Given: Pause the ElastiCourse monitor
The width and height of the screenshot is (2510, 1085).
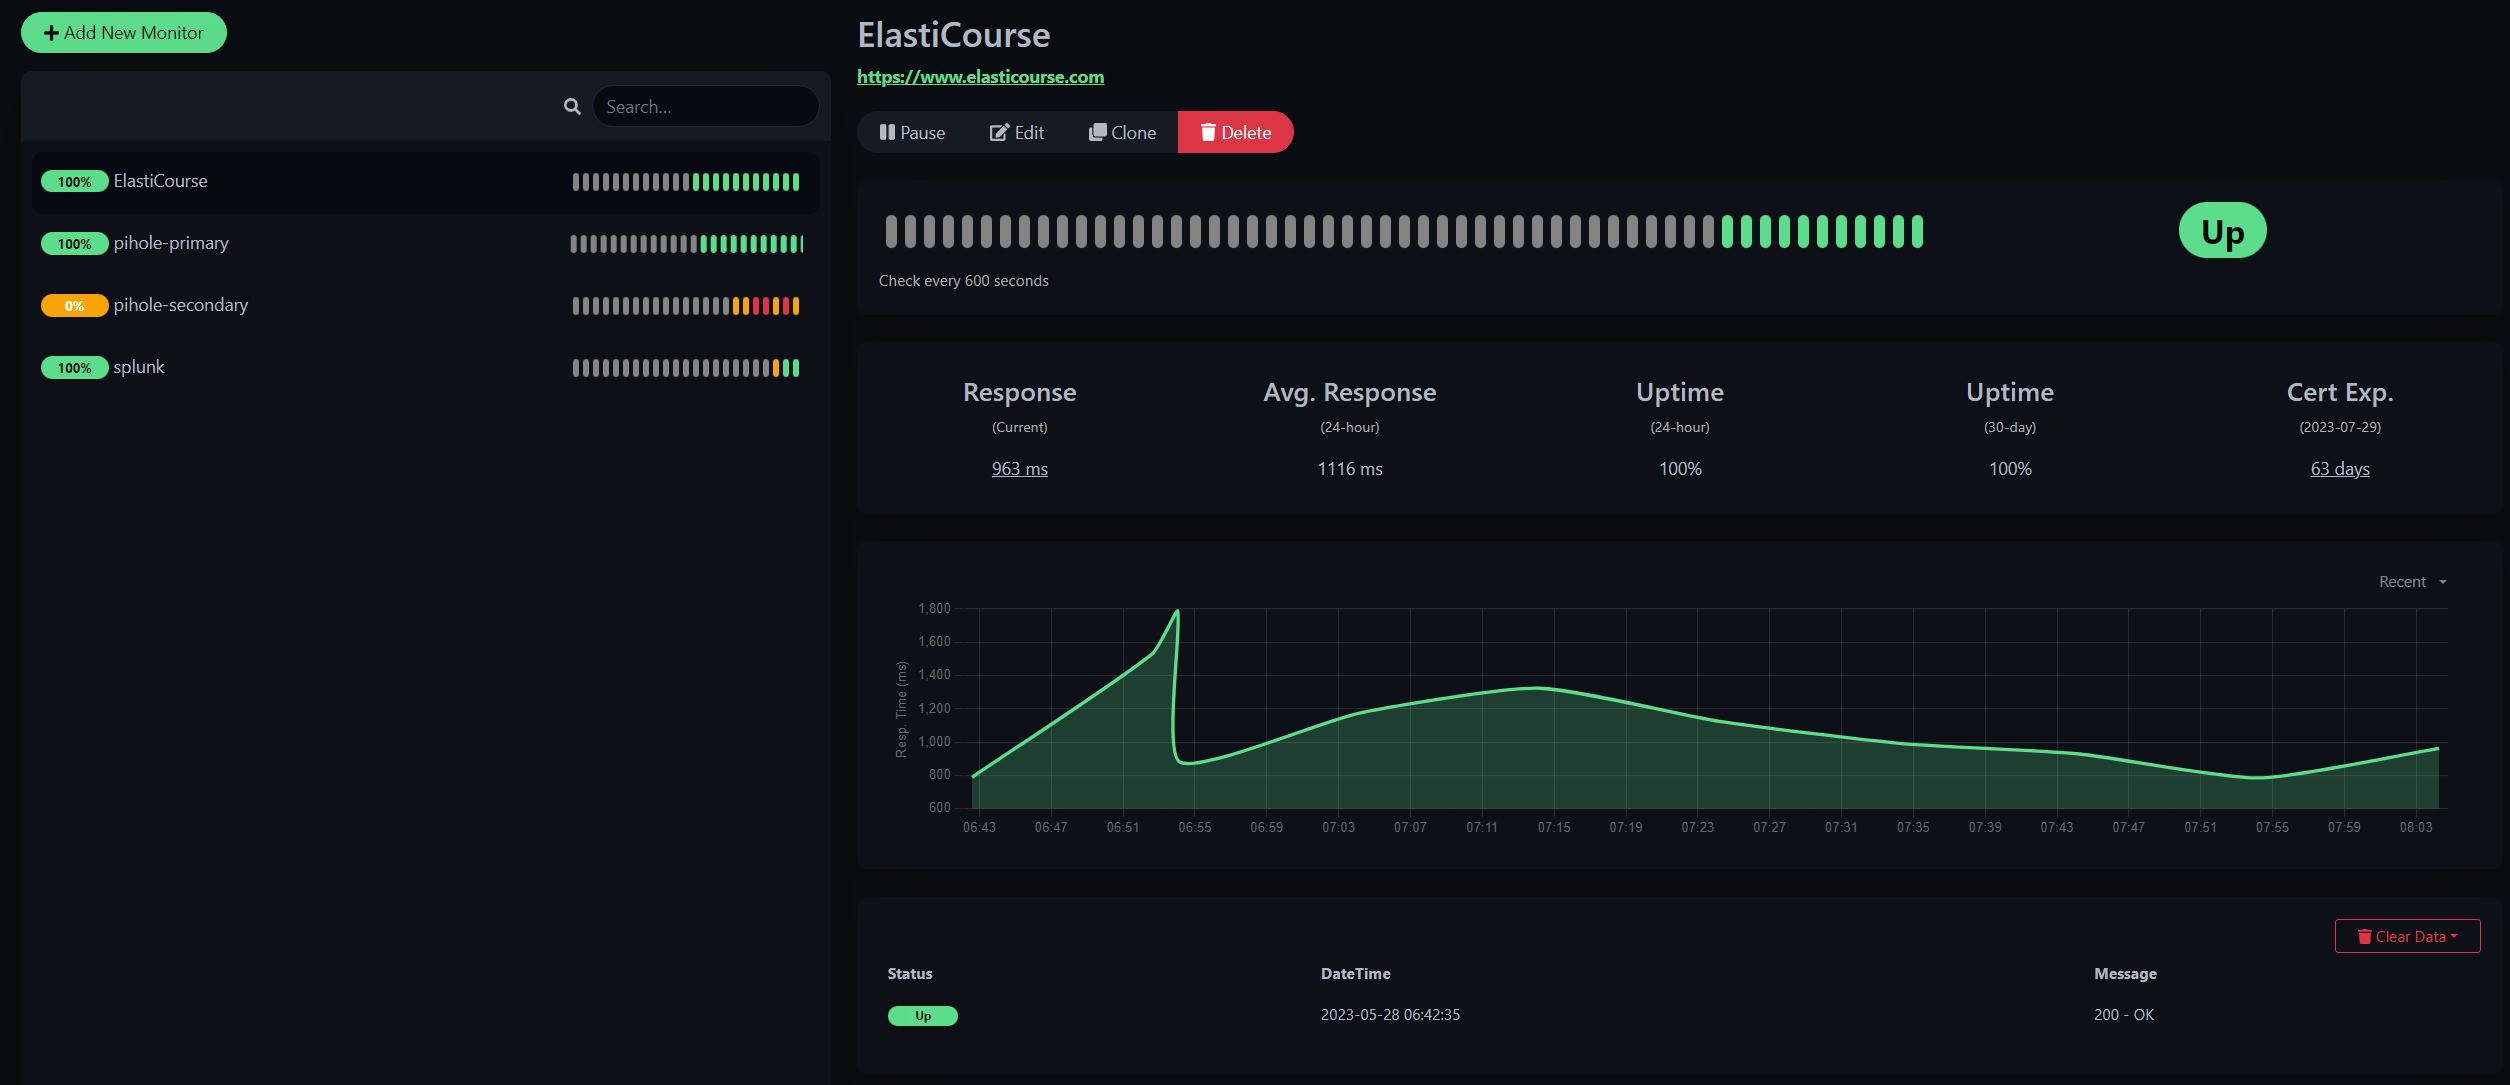Looking at the screenshot, I should (x=912, y=132).
